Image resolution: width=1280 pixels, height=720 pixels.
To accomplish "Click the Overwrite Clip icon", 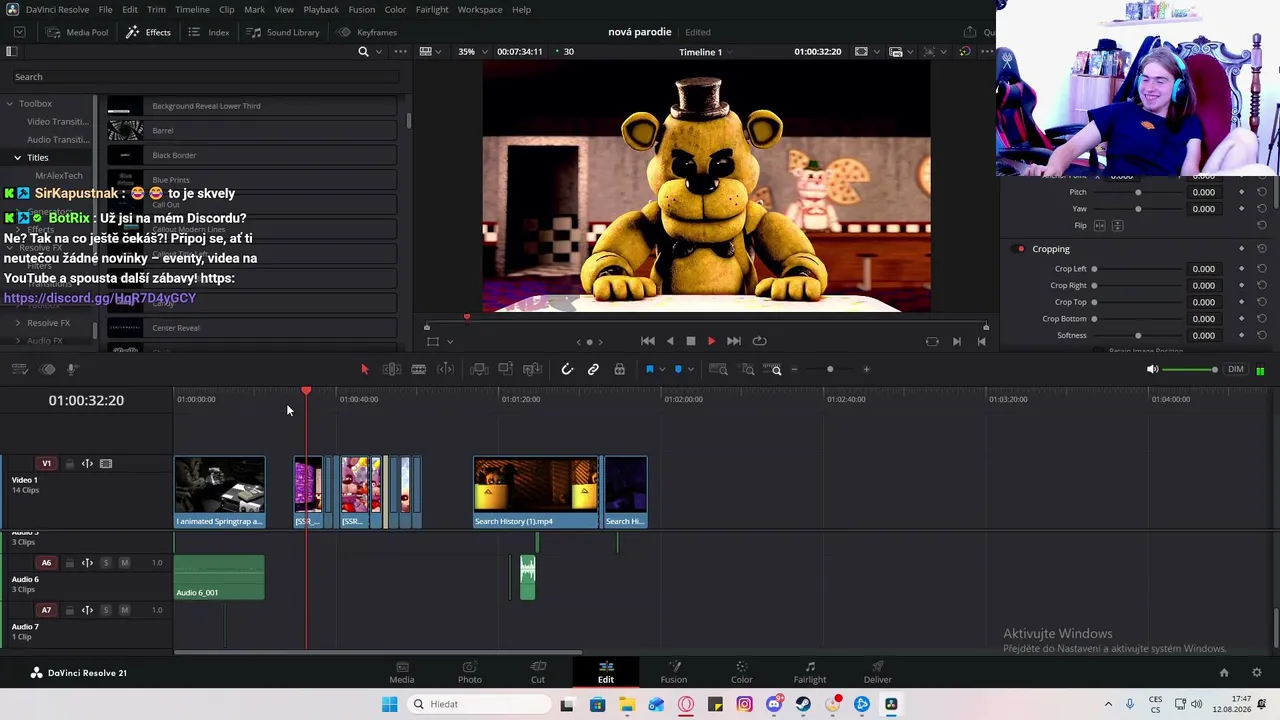I will pos(506,370).
